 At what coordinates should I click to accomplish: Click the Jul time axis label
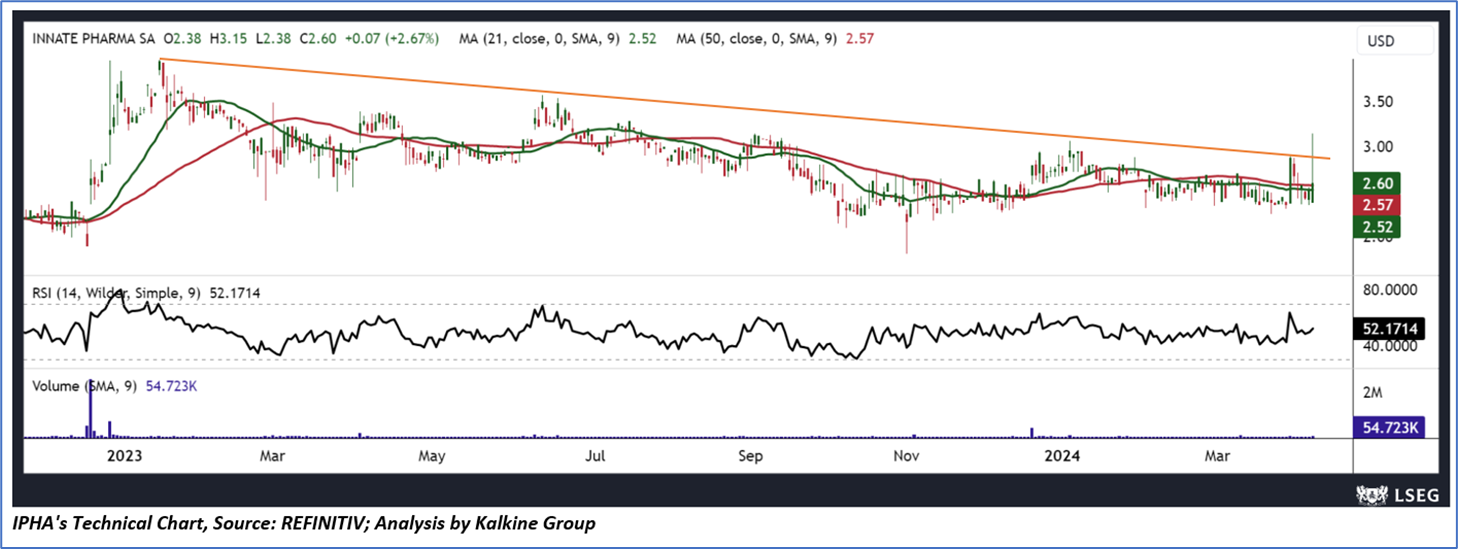[x=594, y=456]
